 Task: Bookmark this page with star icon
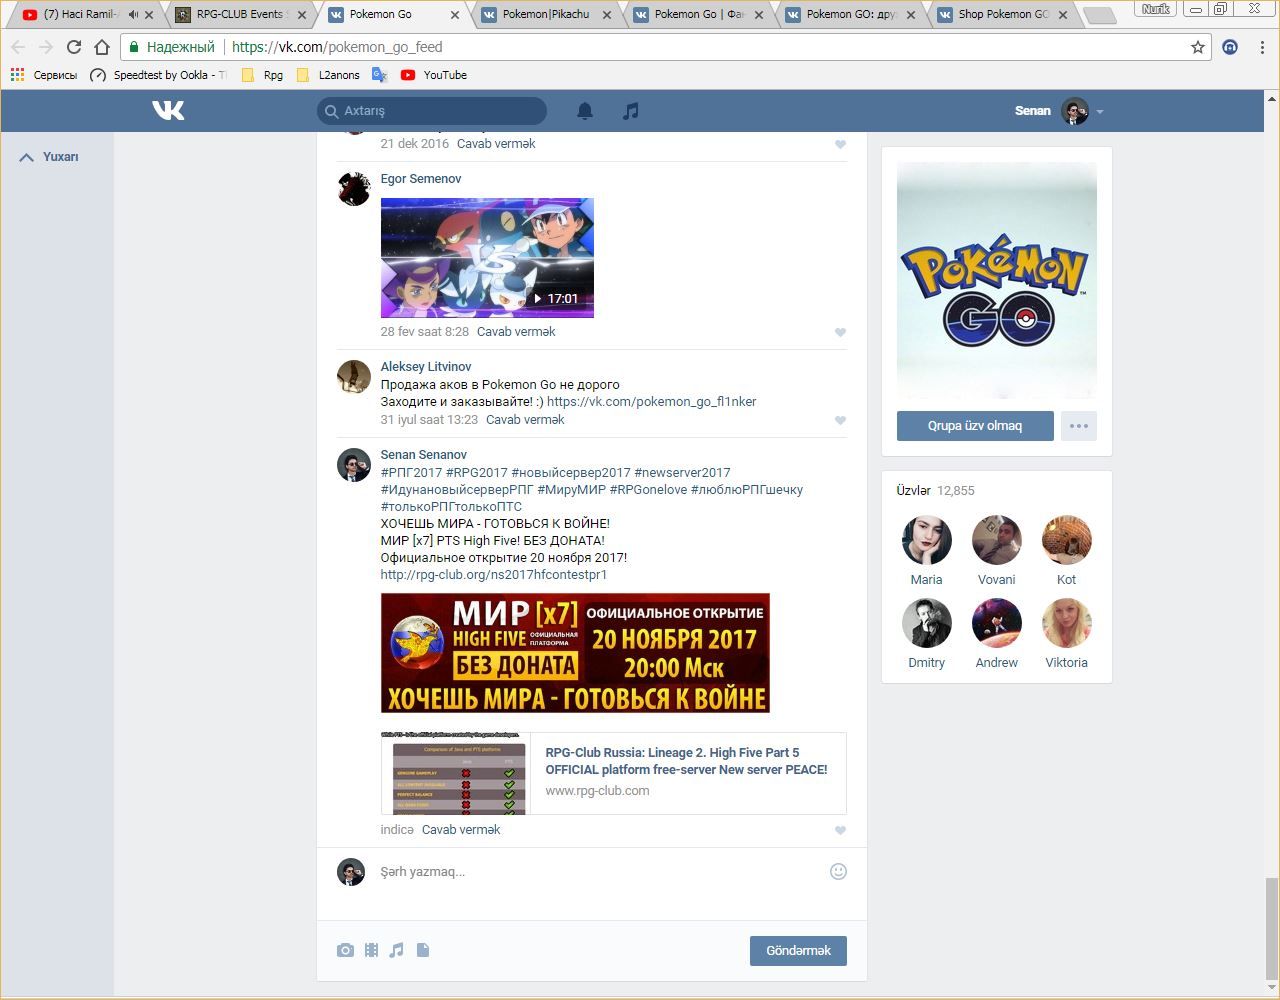1198,47
